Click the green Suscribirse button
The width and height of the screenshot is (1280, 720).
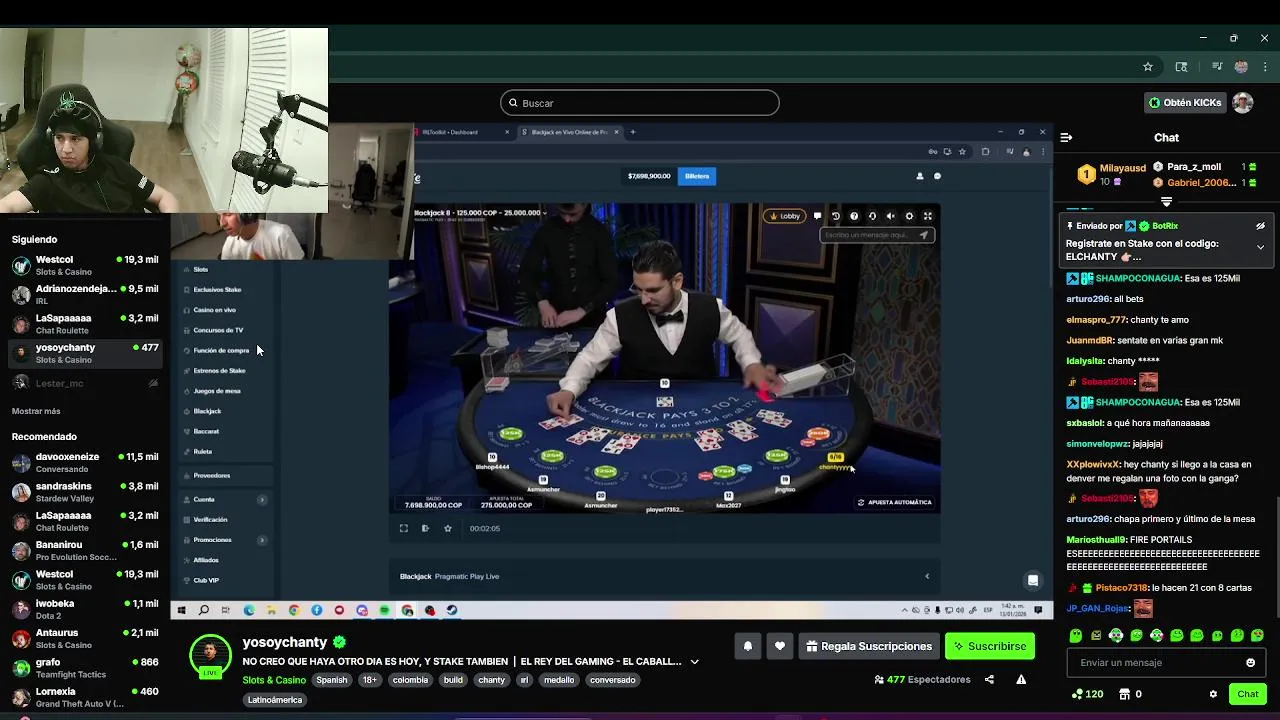point(990,646)
